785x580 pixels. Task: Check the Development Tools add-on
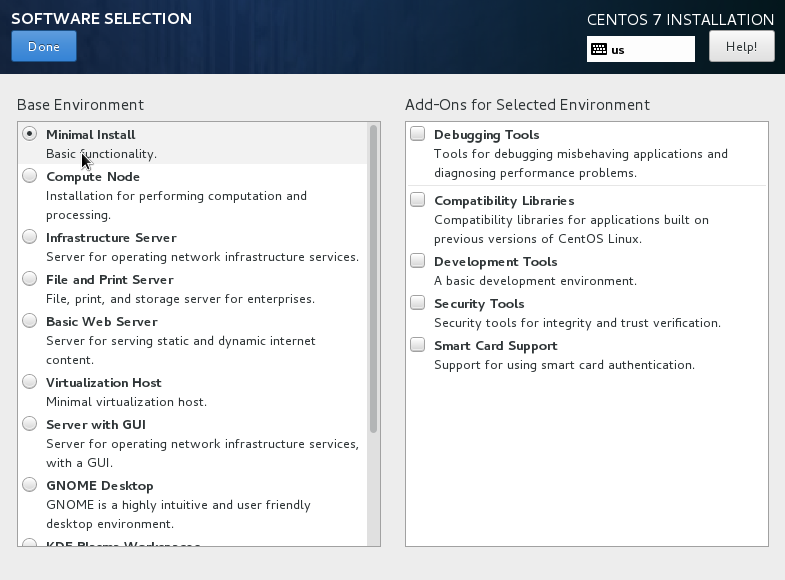pos(418,261)
